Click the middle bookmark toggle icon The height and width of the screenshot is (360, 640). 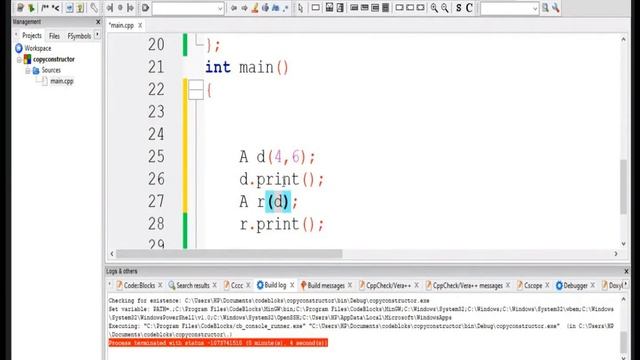tap(120, 8)
